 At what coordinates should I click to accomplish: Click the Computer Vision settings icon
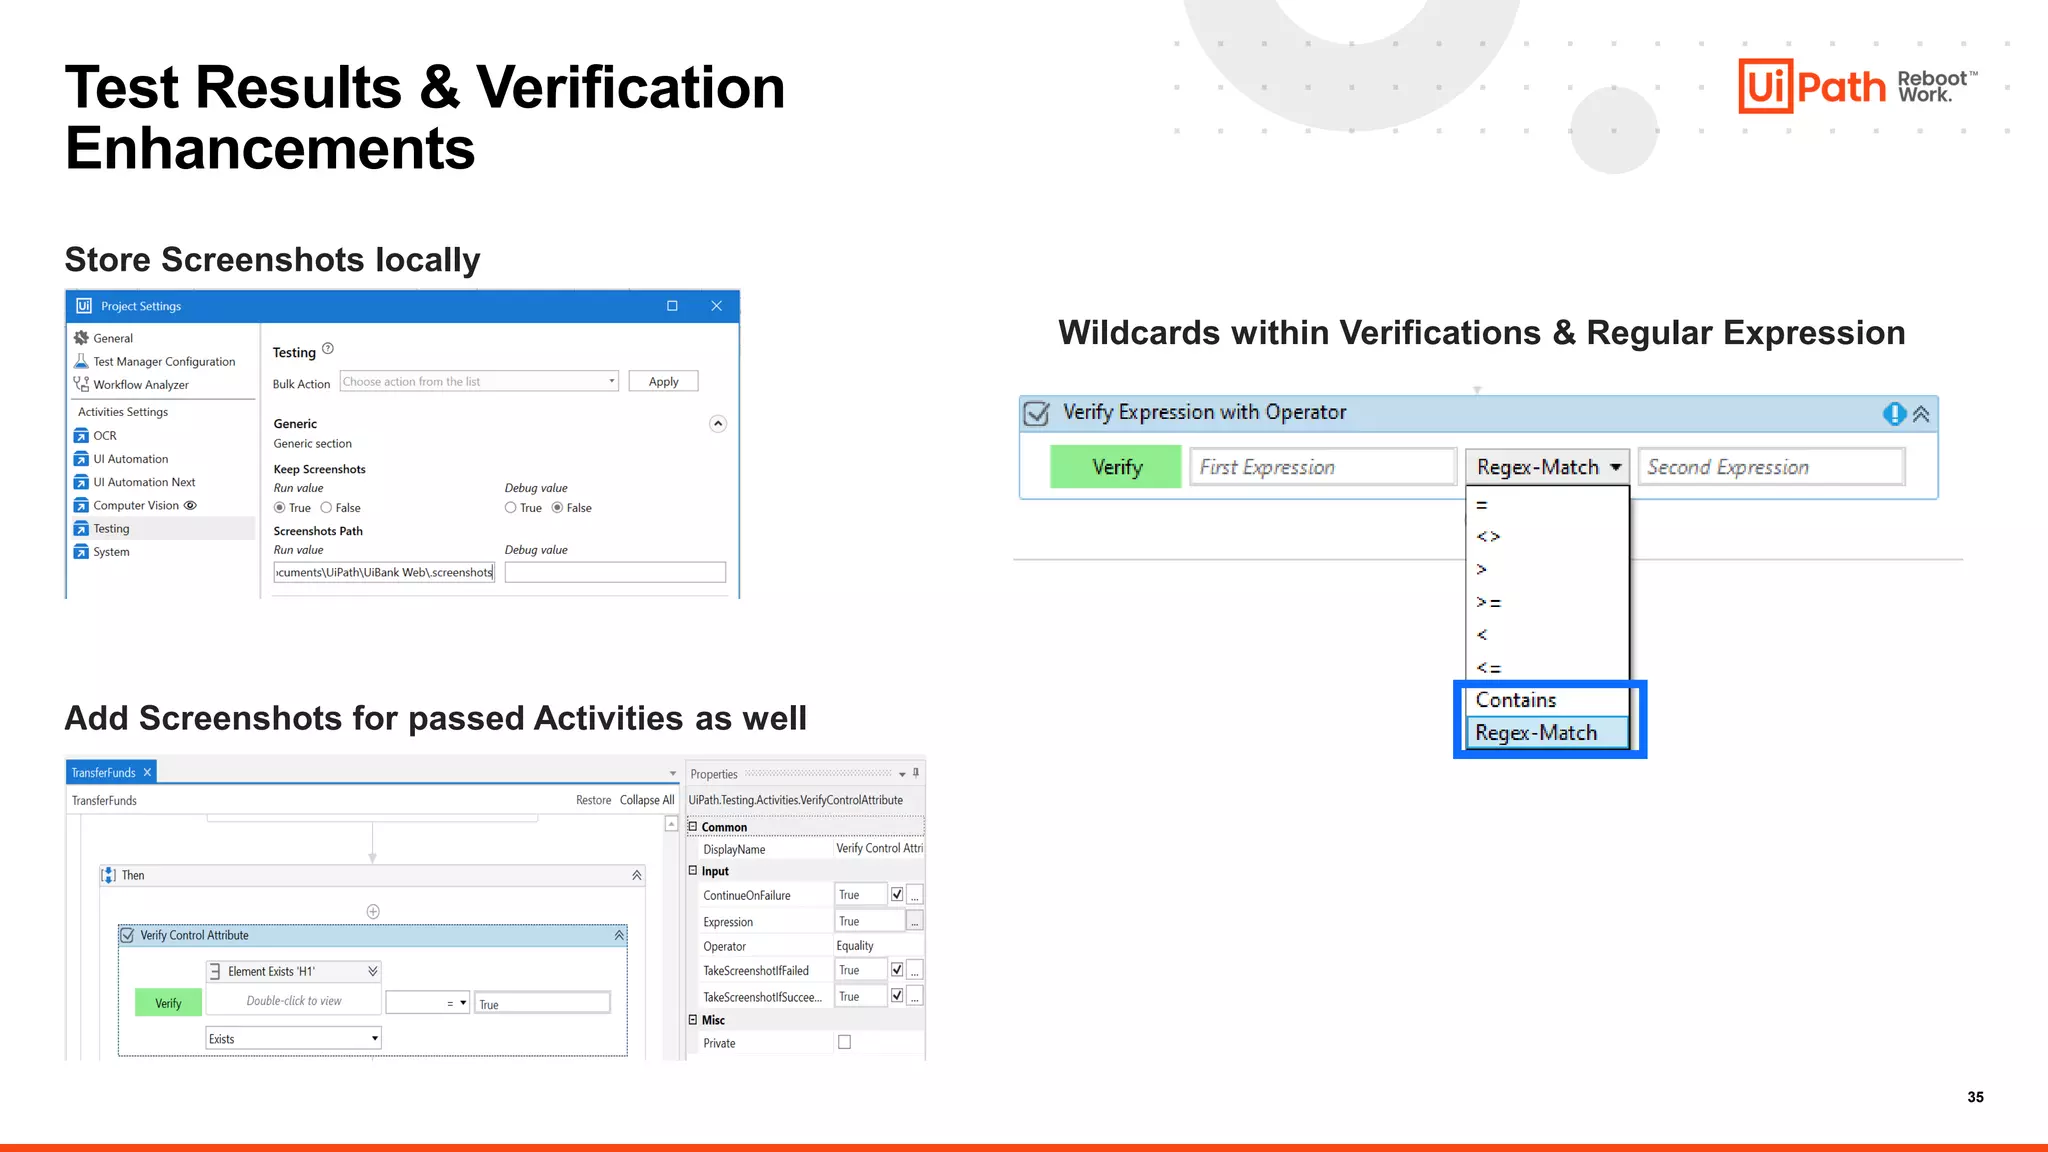pyautogui.click(x=81, y=505)
